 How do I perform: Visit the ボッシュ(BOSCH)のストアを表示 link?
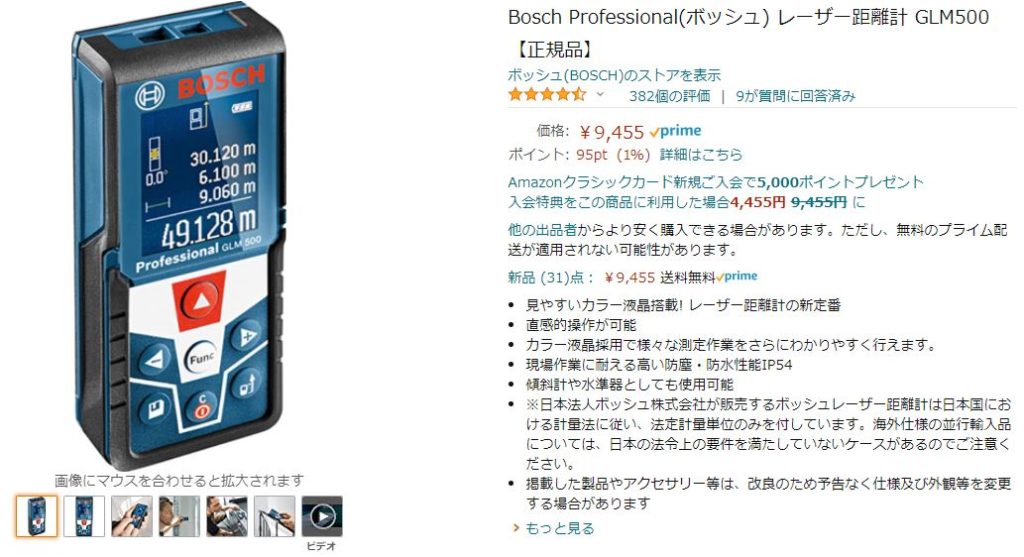pos(615,75)
